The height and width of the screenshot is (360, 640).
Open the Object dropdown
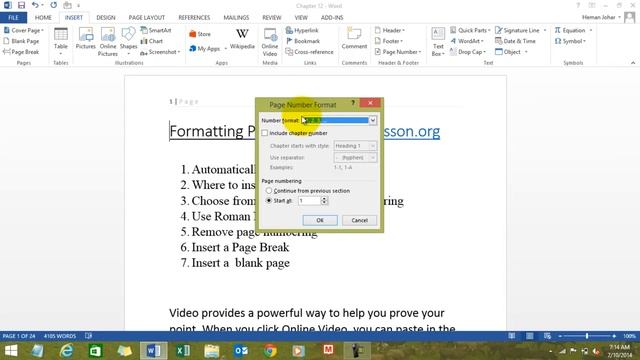[511, 52]
